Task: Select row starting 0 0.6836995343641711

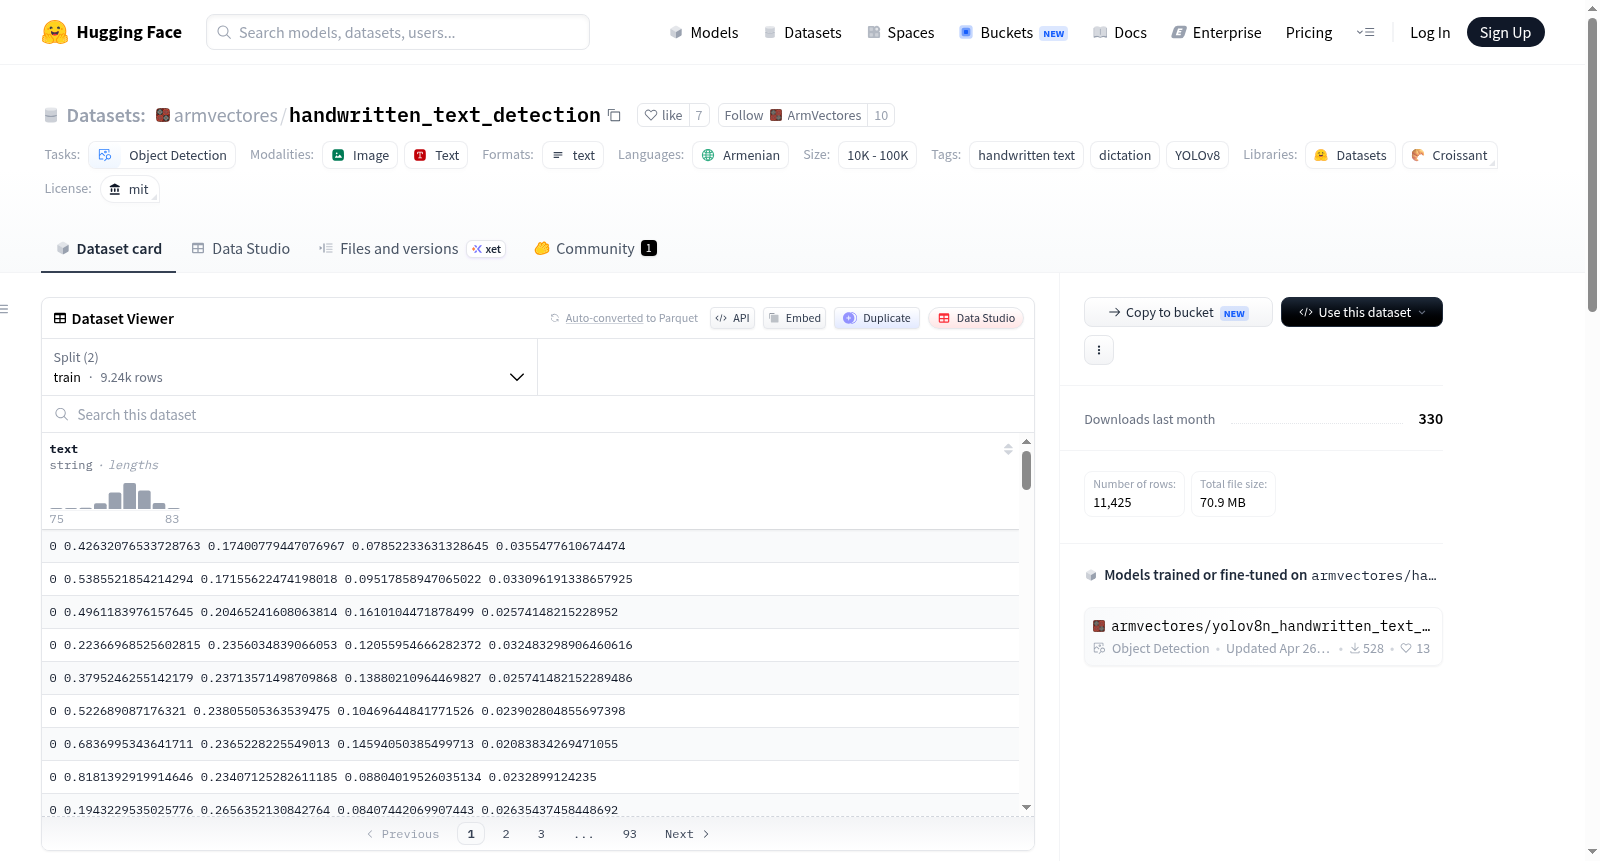Action: 530,744
